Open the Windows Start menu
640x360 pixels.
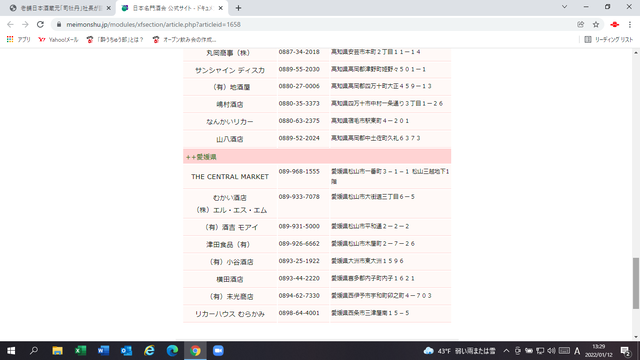click(11, 351)
